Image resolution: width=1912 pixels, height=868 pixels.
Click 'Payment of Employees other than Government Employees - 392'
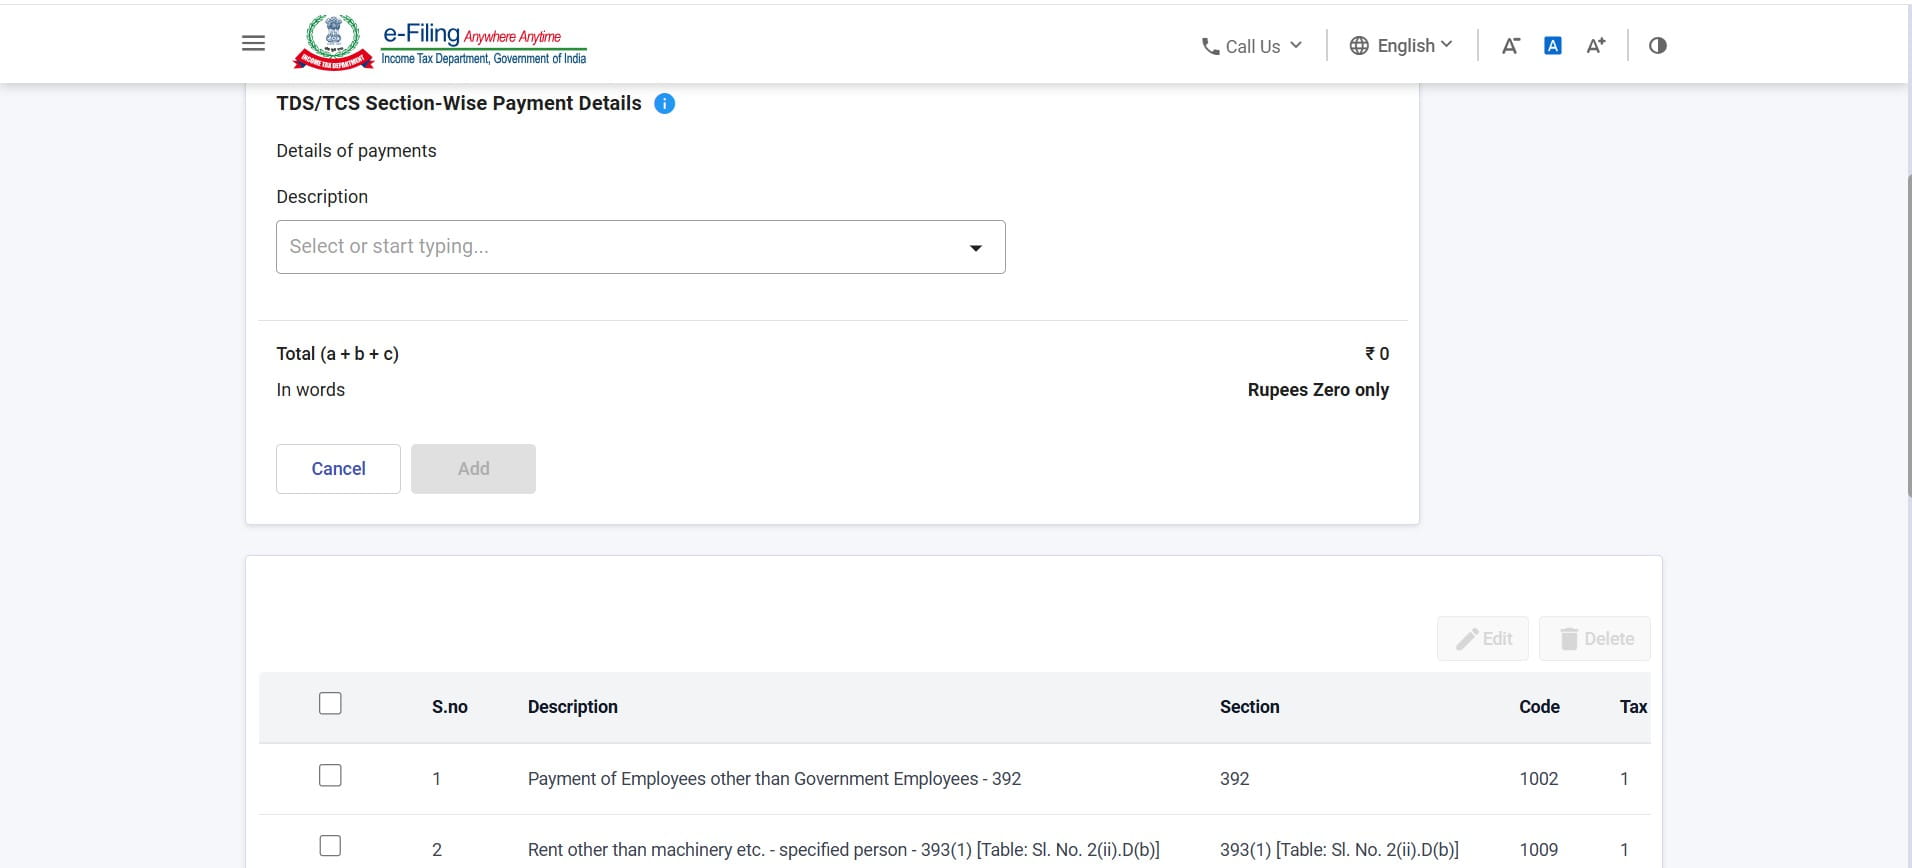pyautogui.click(x=774, y=779)
